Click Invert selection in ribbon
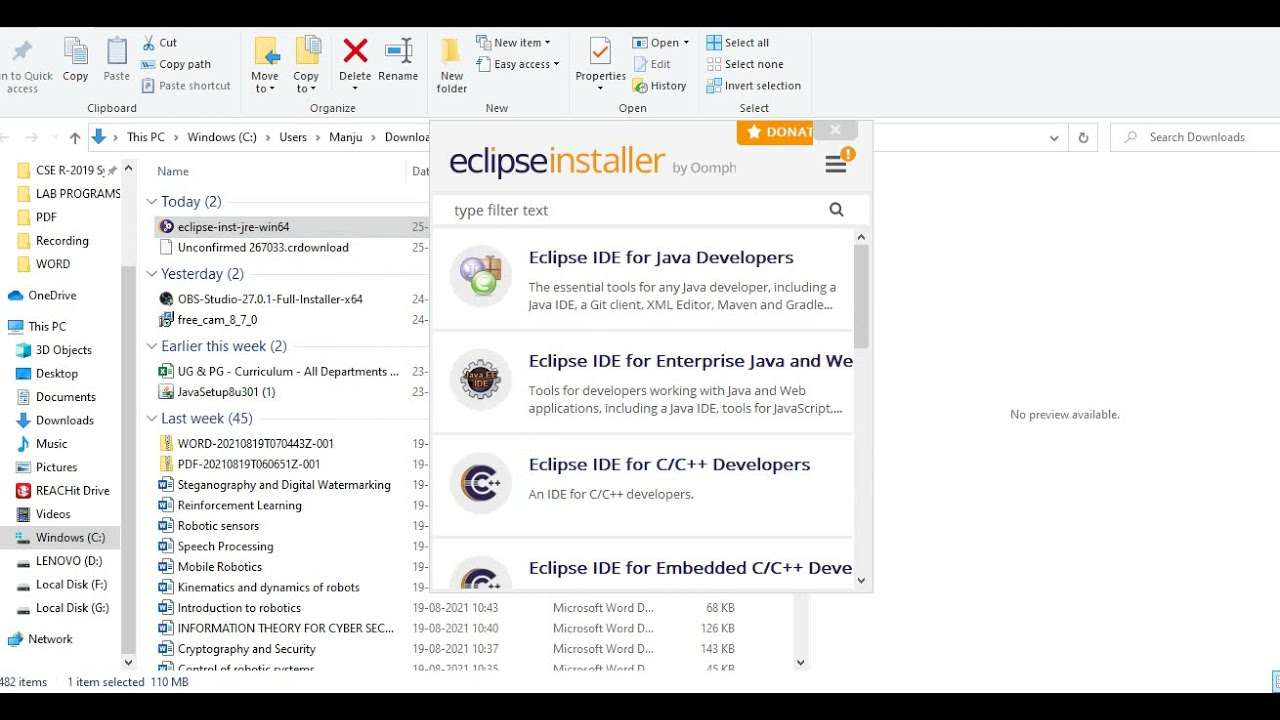This screenshot has width=1280, height=720. click(754, 86)
